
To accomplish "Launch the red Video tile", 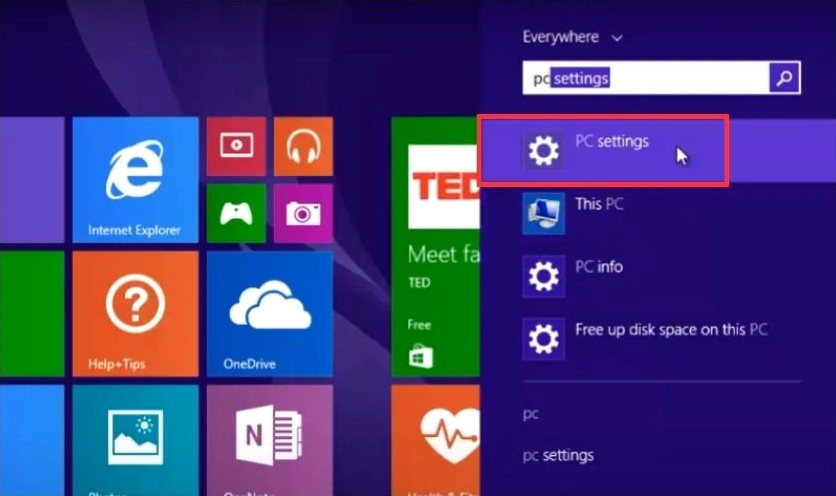I will pos(236,146).
